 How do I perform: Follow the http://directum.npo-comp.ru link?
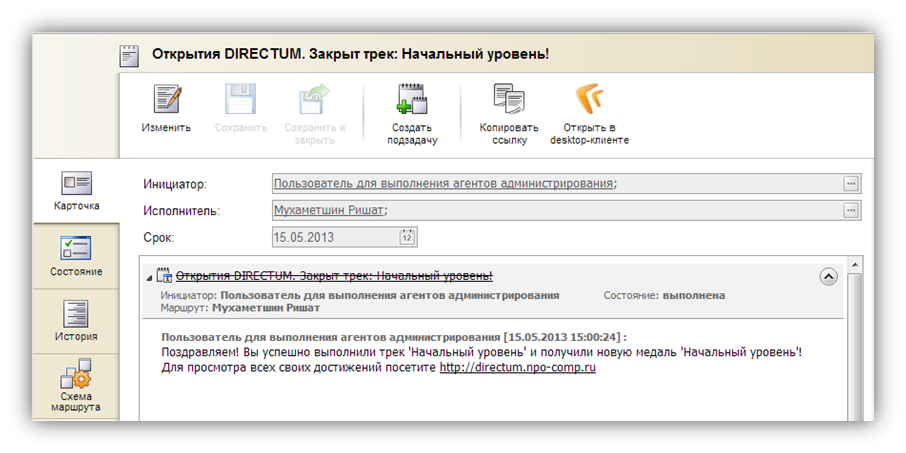pyautogui.click(x=517, y=367)
